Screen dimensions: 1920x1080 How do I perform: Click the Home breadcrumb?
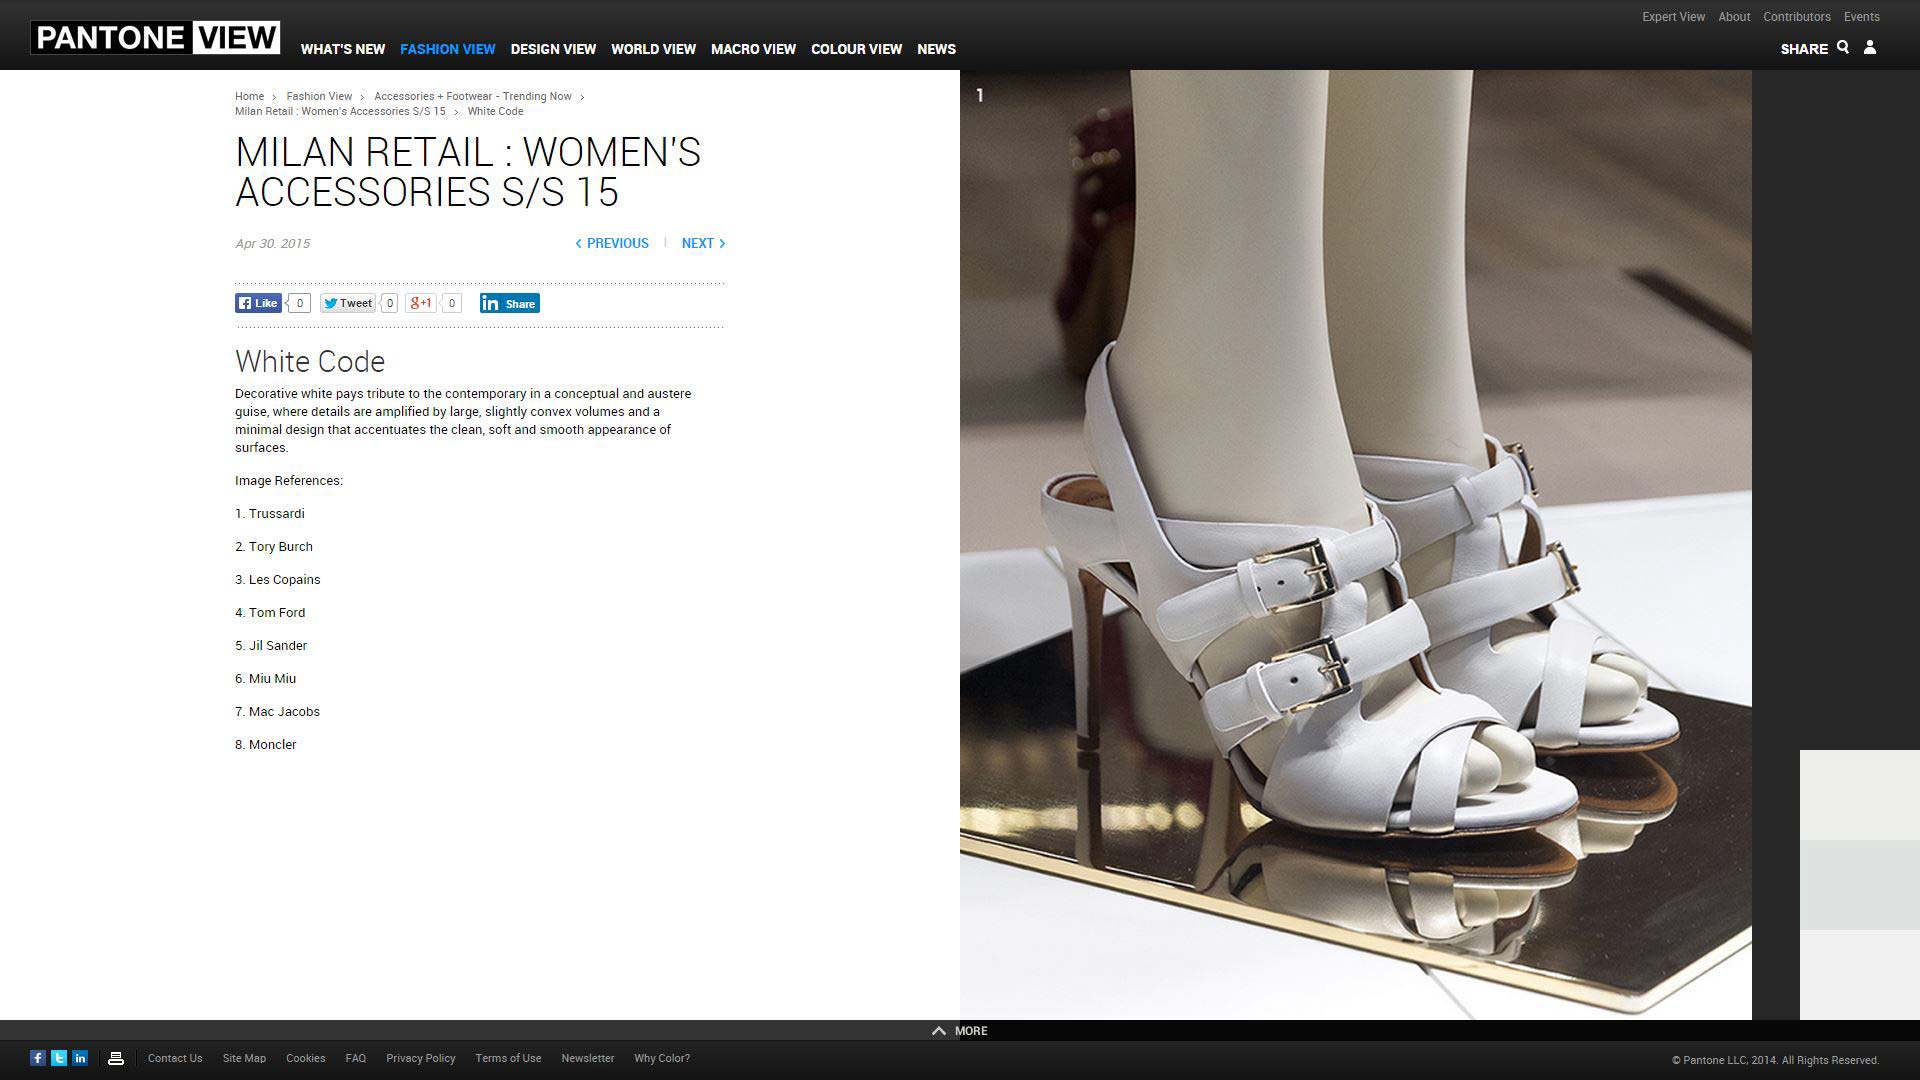250,97
